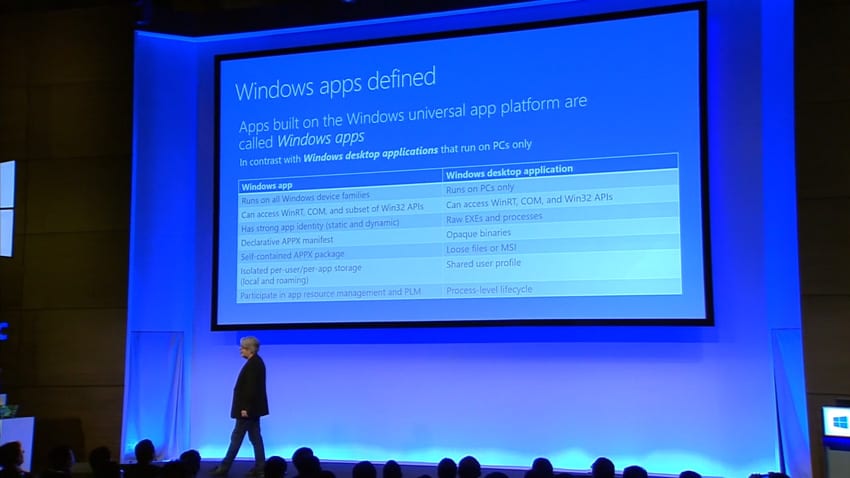The image size is (850, 478).
Task: Click the line "Apps built on the Windows universal app platform are"
Action: click(x=413, y=114)
